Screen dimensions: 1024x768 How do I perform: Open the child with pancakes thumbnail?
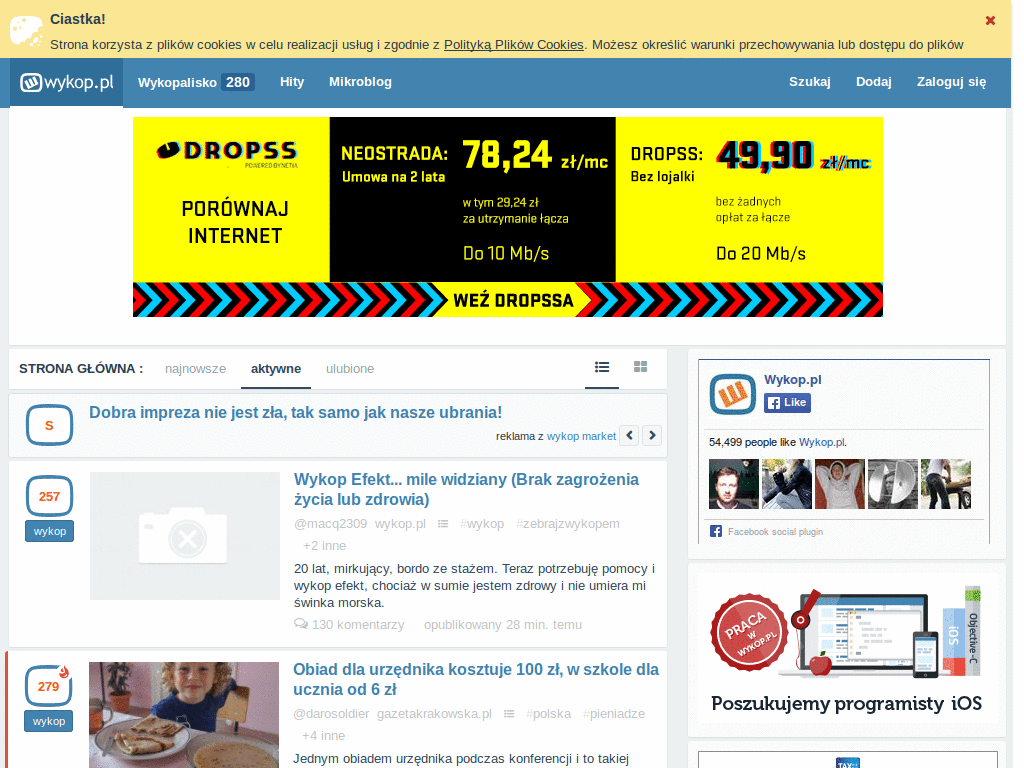184,714
